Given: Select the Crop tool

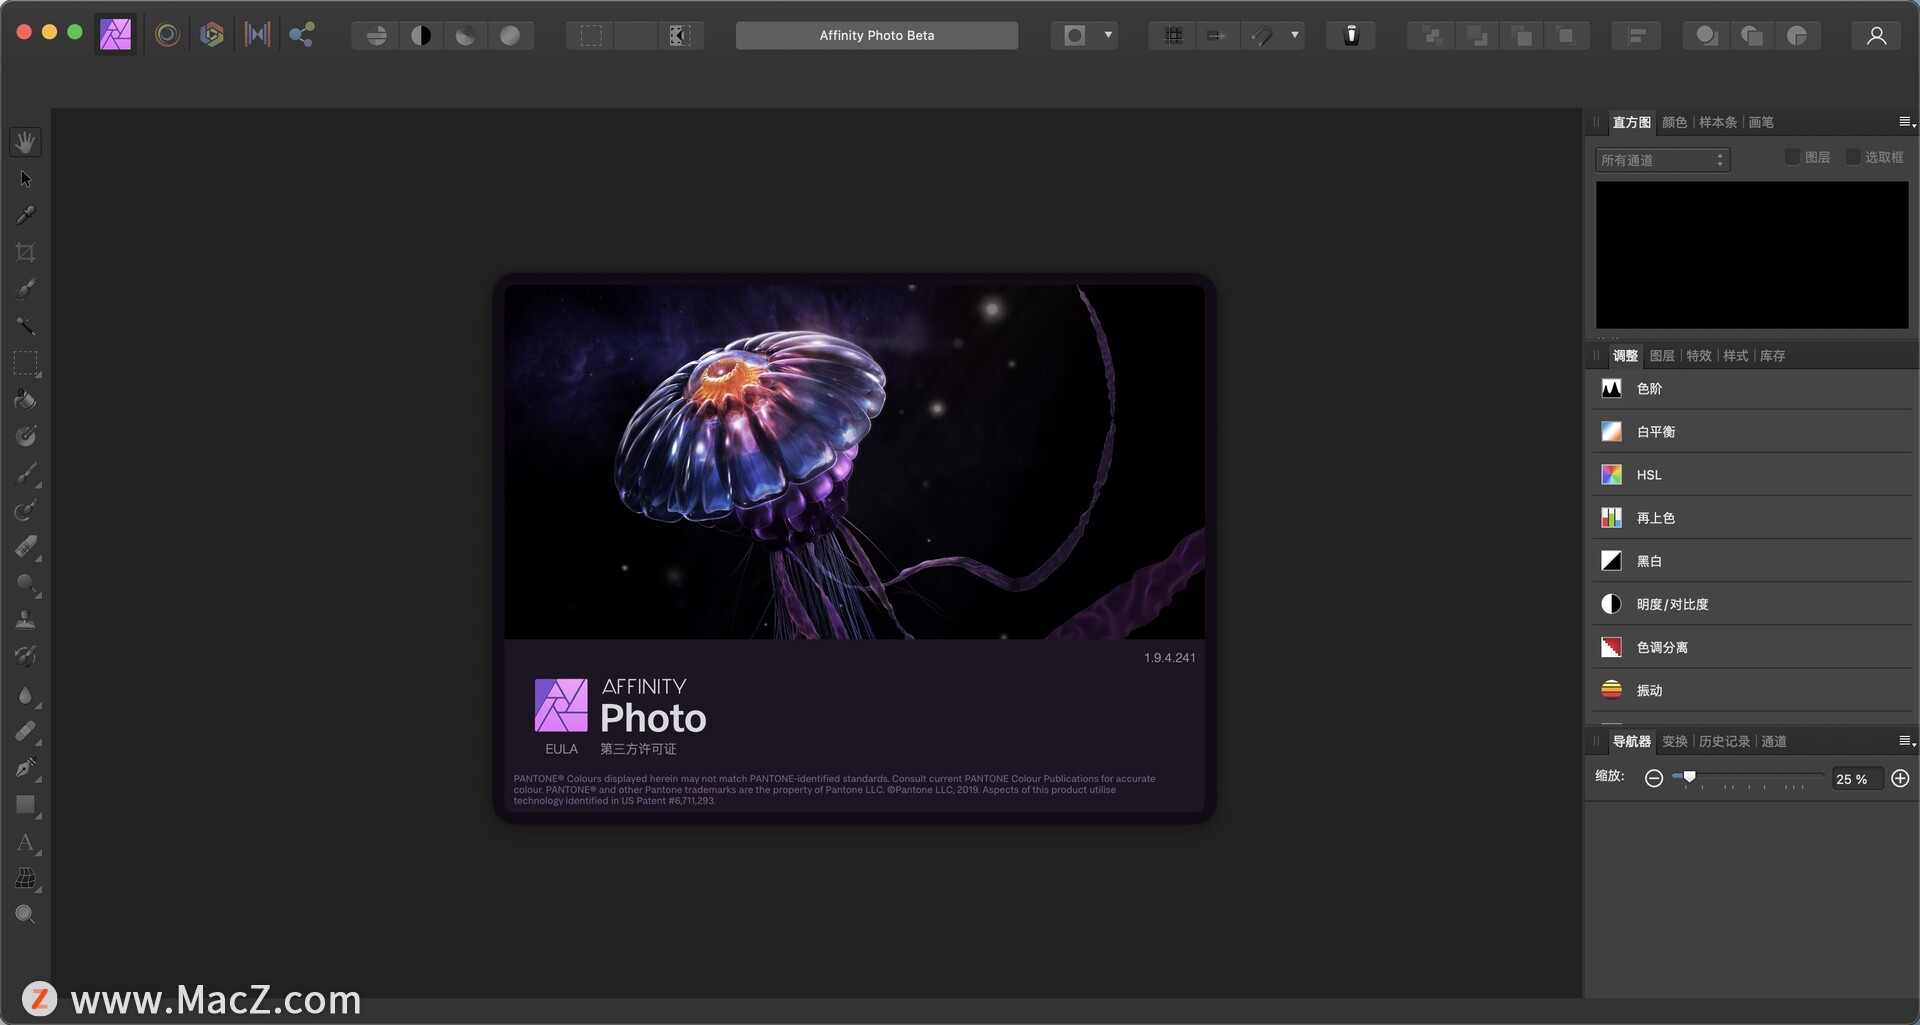Looking at the screenshot, I should click(x=26, y=252).
